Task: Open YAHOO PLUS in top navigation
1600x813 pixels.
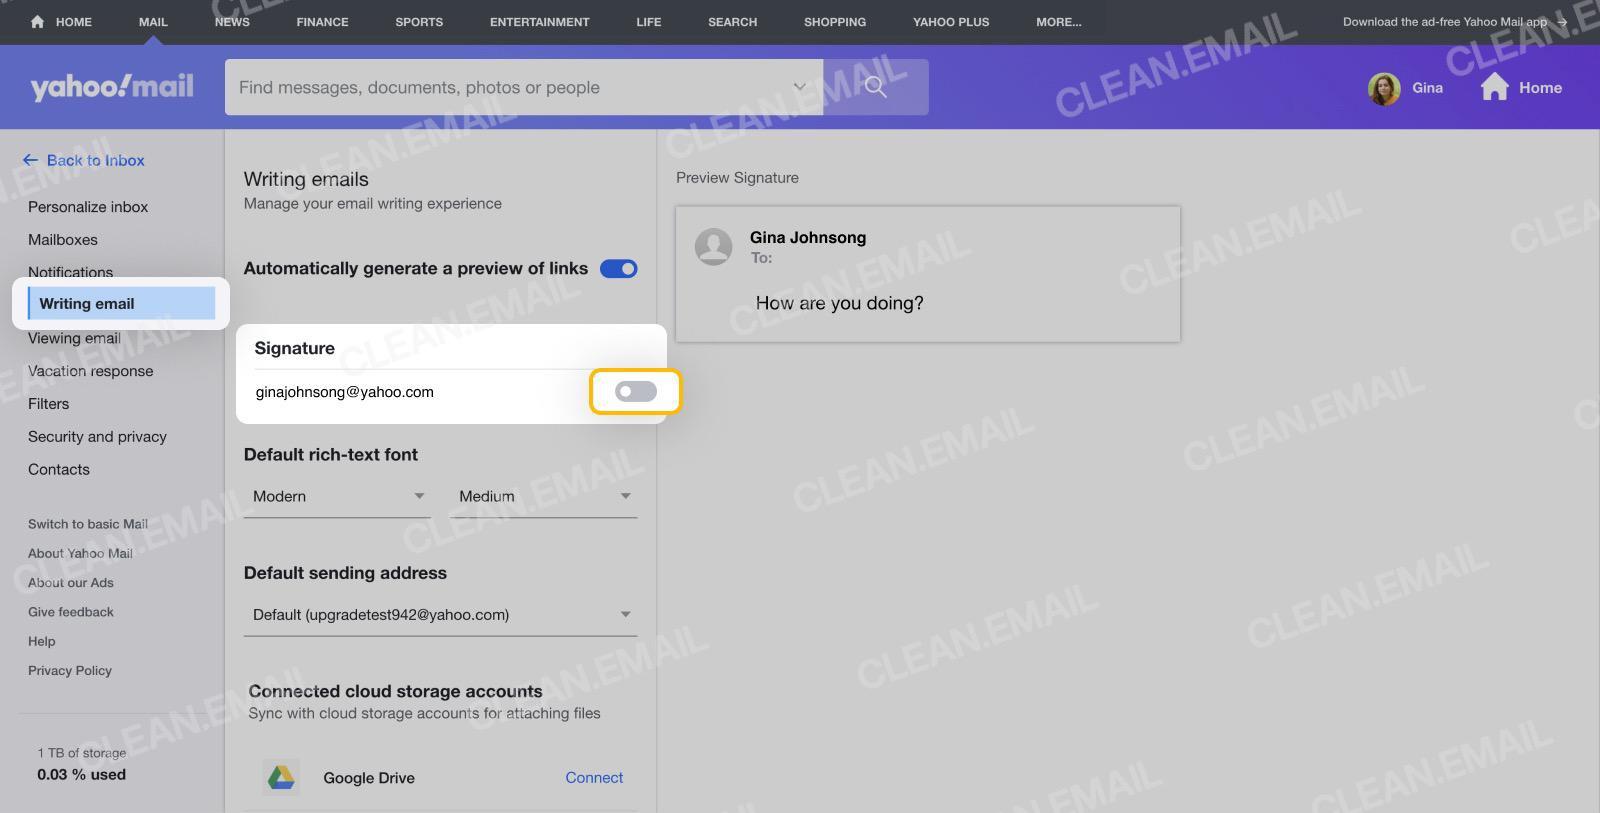Action: click(x=951, y=22)
